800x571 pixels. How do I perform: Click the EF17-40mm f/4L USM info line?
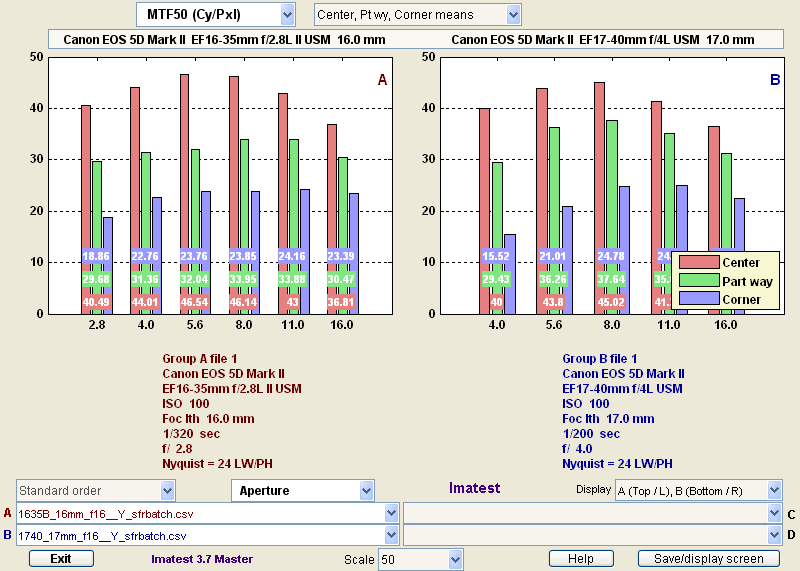pyautogui.click(x=622, y=389)
